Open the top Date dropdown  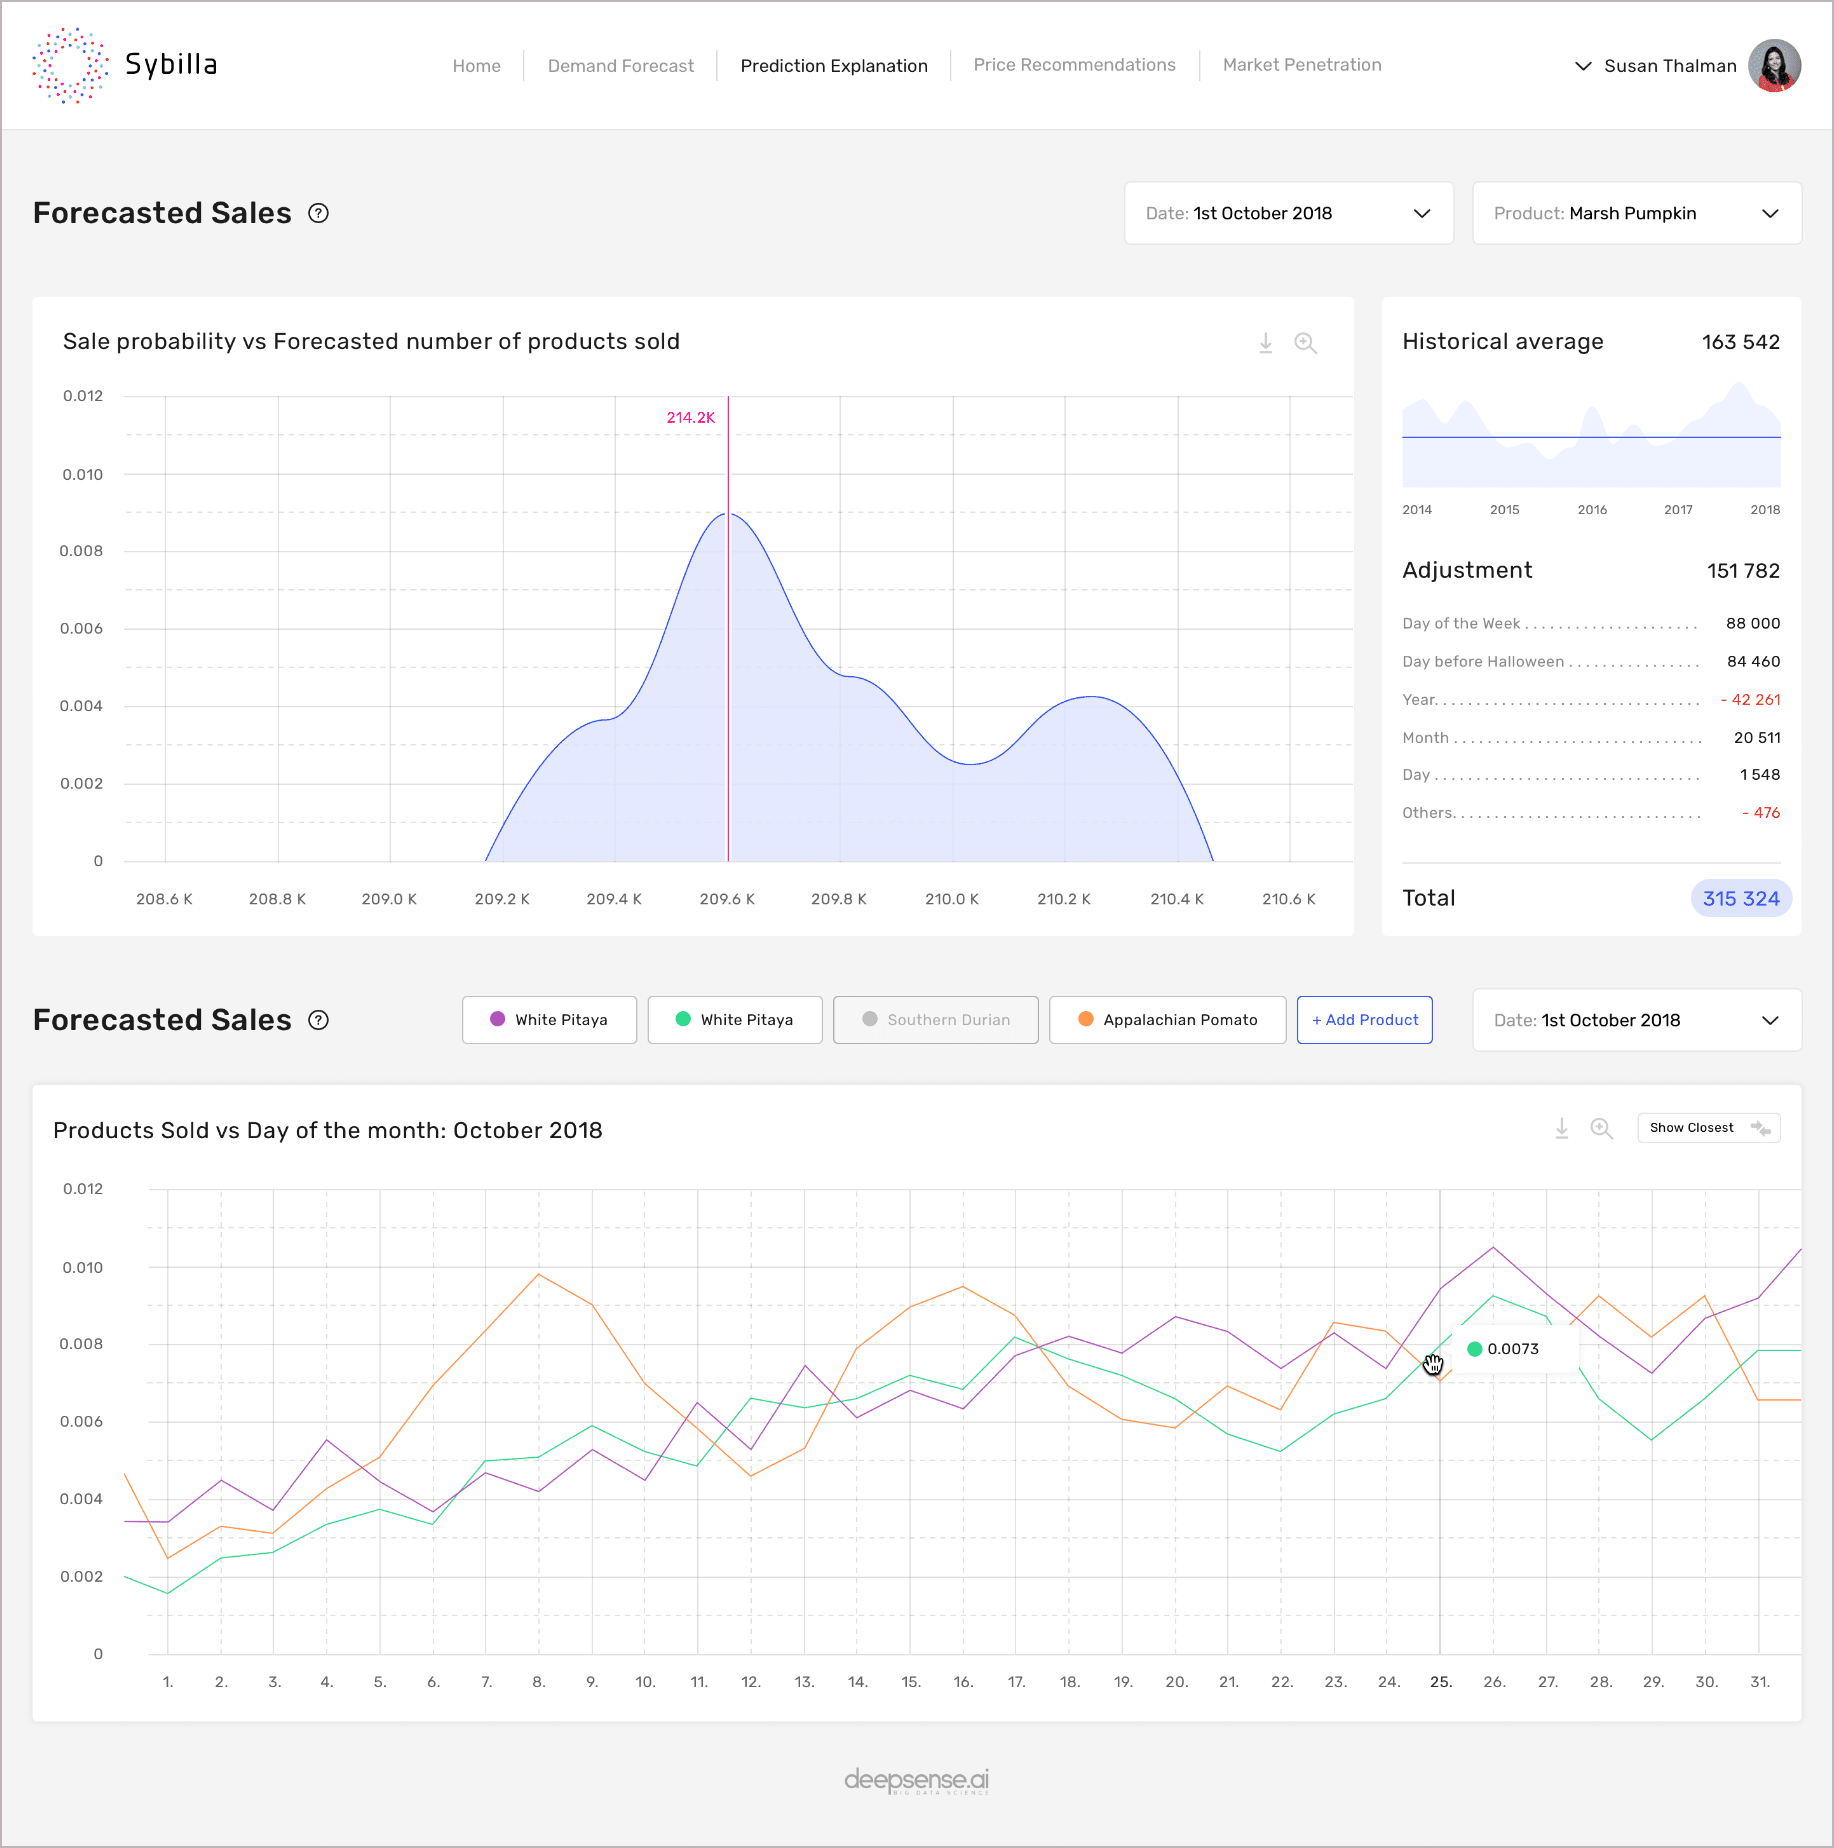point(1288,213)
